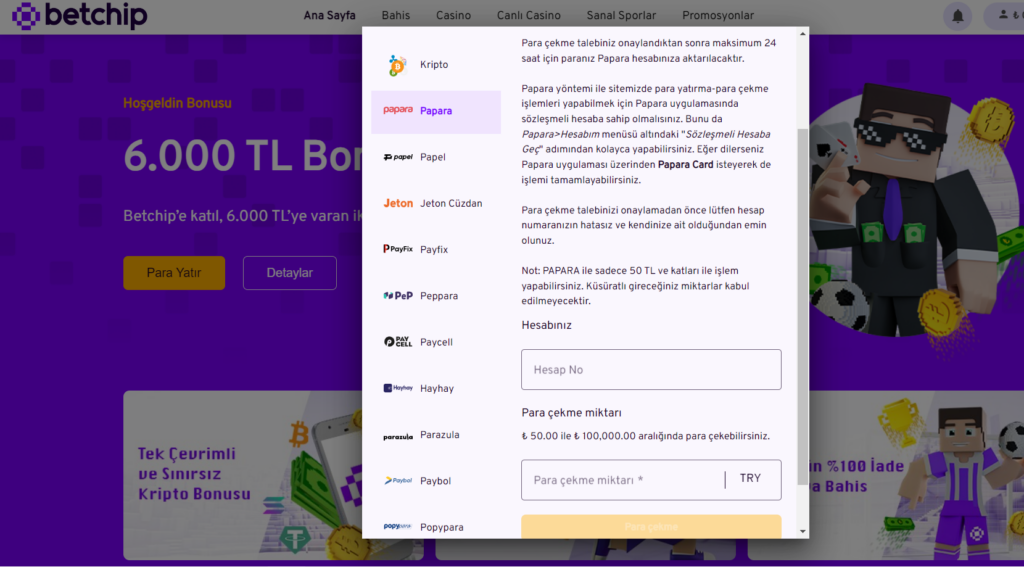Screen dimensions: 1024x567
Task: Click the Hoşgeldin Bonusu heading
Action: pos(177,103)
